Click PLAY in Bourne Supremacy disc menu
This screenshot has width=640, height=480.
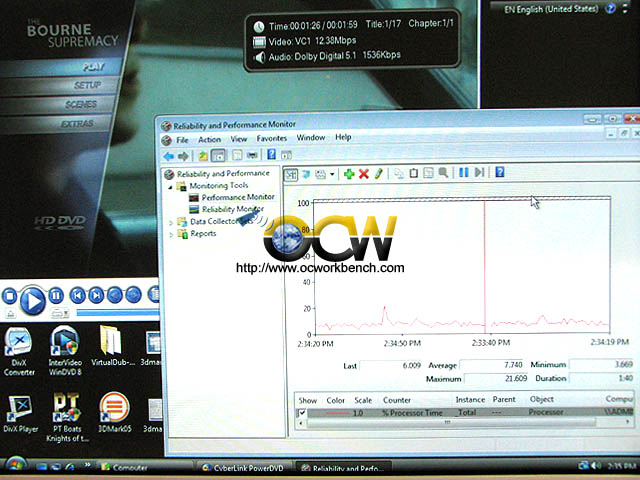tap(93, 67)
